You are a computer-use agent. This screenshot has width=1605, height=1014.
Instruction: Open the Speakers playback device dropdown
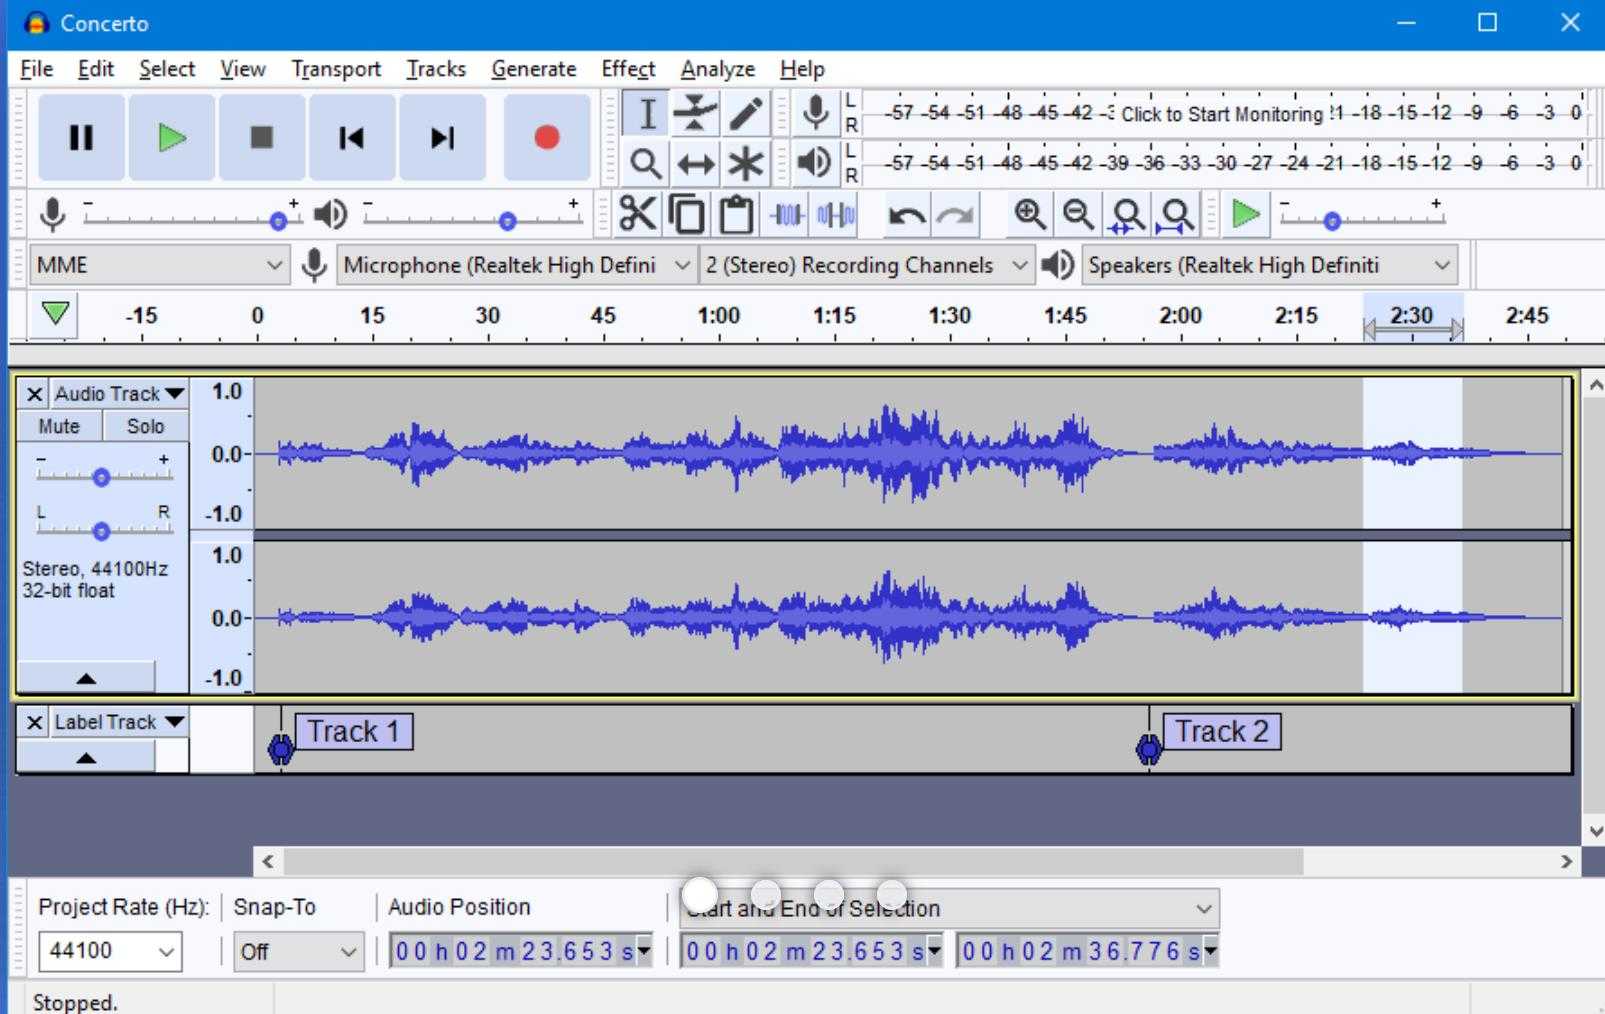coord(1269,265)
